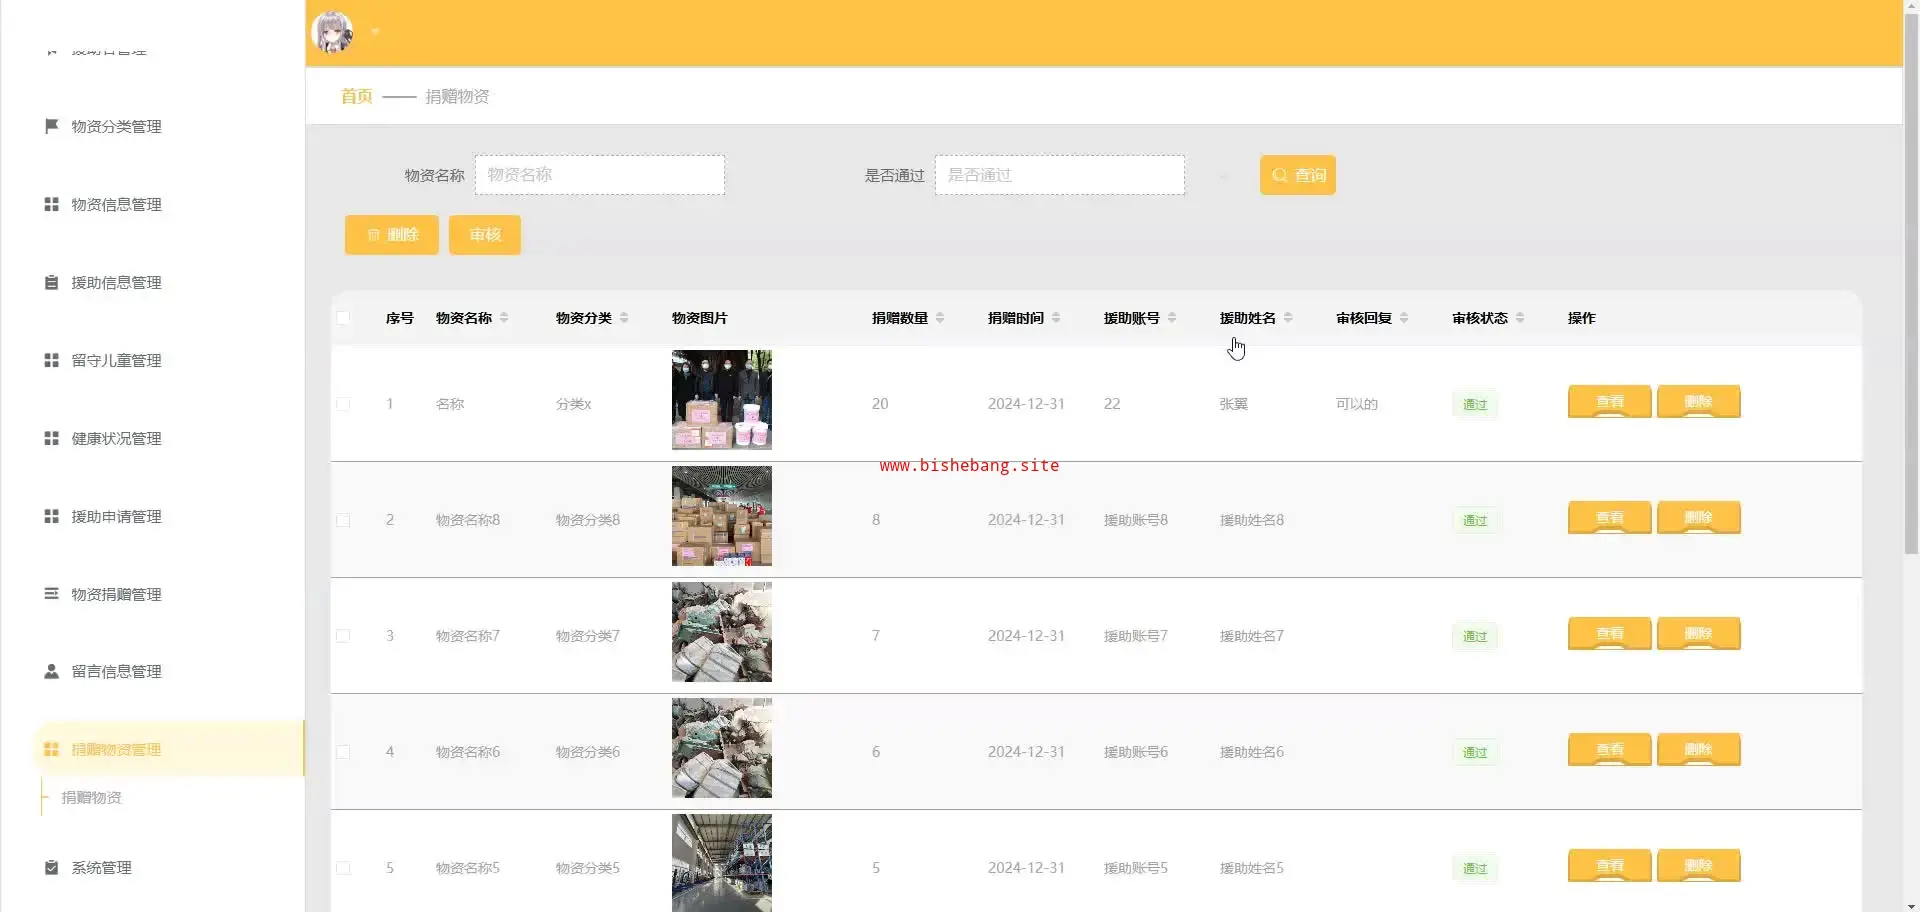Click the grid icon beside 物资信息管理
Viewport: 1920px width, 912px height.
(x=51, y=204)
